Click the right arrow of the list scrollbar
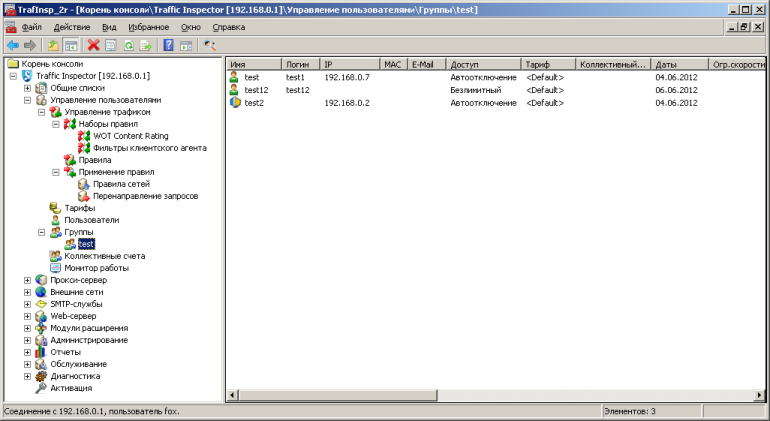The image size is (770, 421). 760,395
